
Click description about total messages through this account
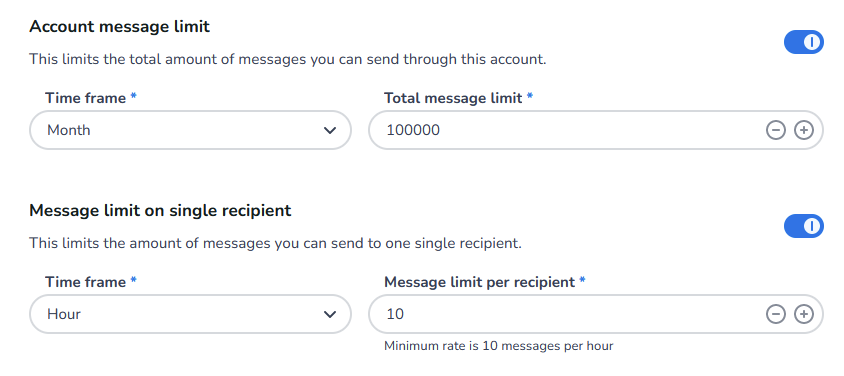tap(287, 59)
